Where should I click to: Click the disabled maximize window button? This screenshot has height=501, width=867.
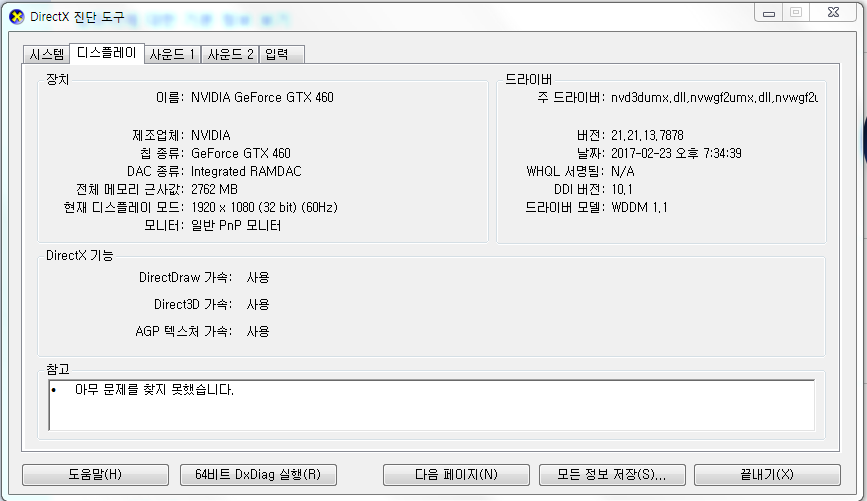pyautogui.click(x=796, y=13)
